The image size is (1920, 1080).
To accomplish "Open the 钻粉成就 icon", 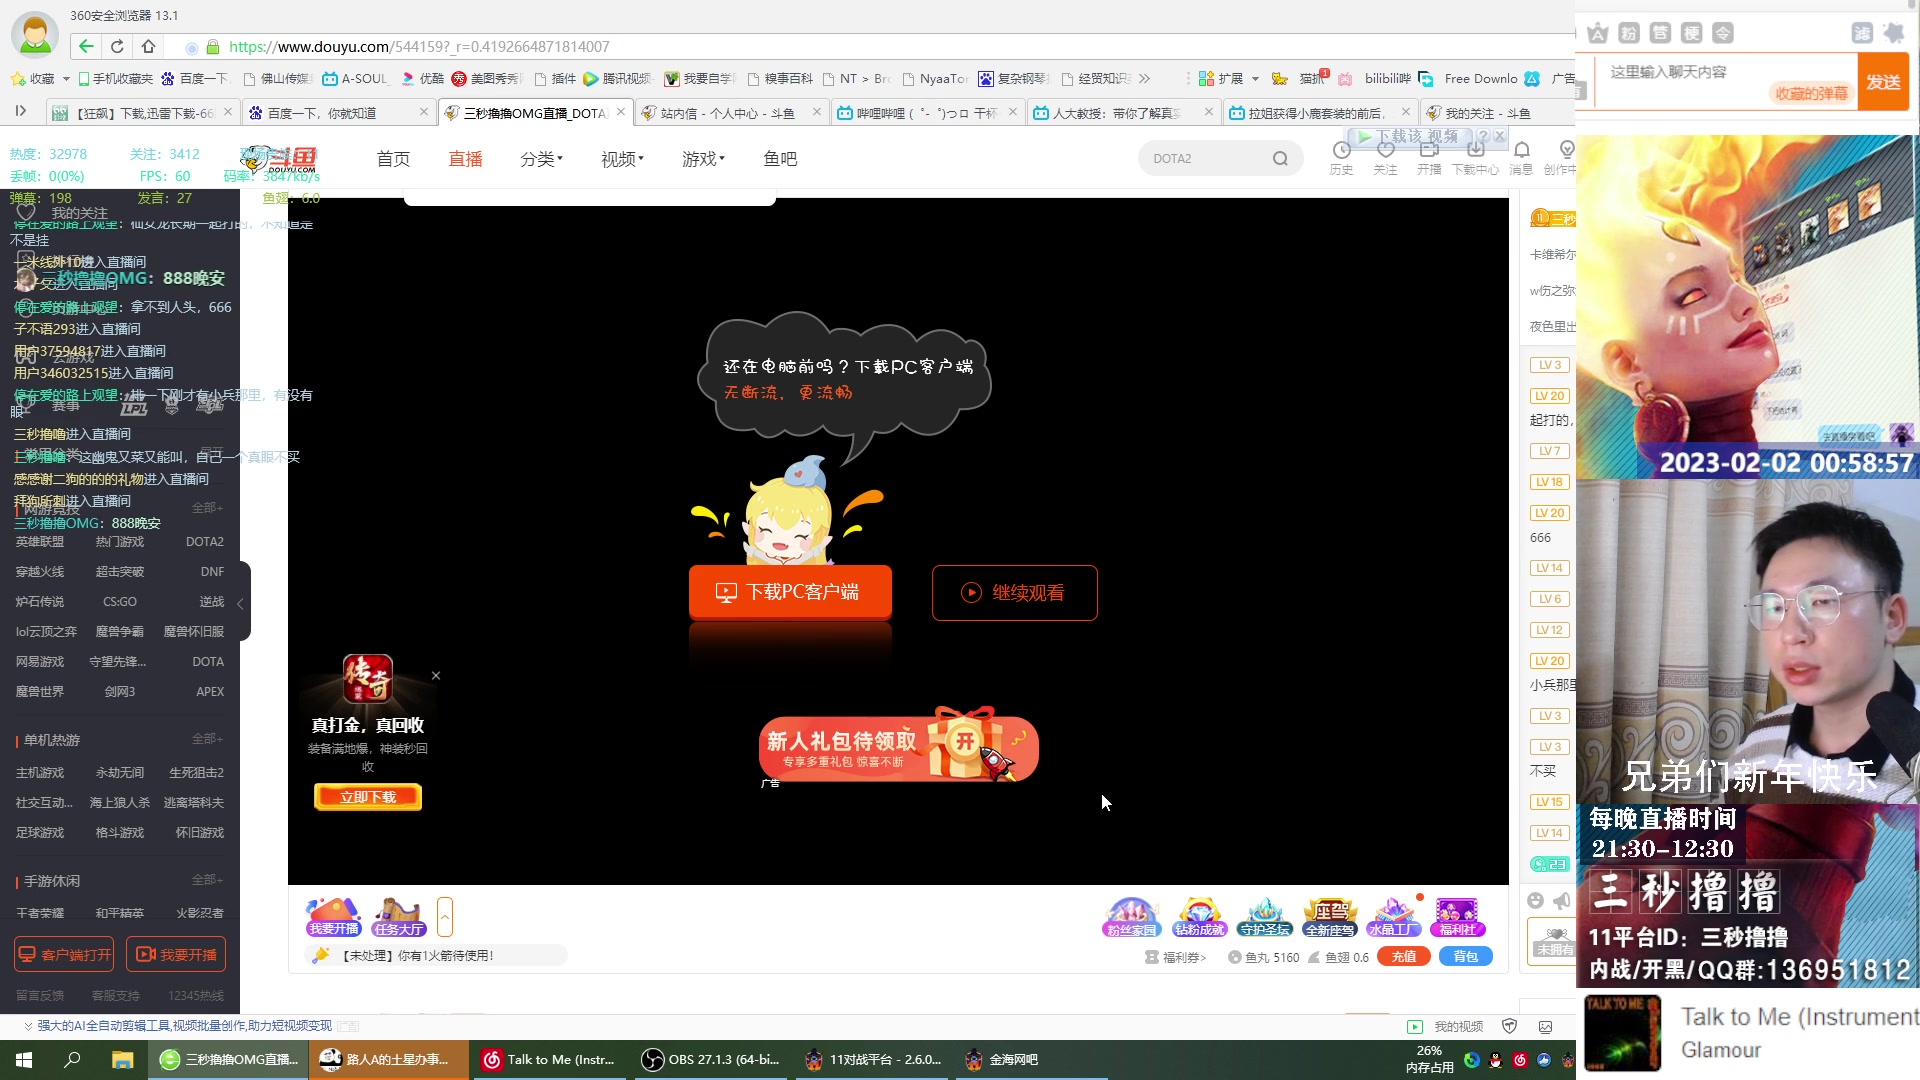I will tap(1199, 916).
